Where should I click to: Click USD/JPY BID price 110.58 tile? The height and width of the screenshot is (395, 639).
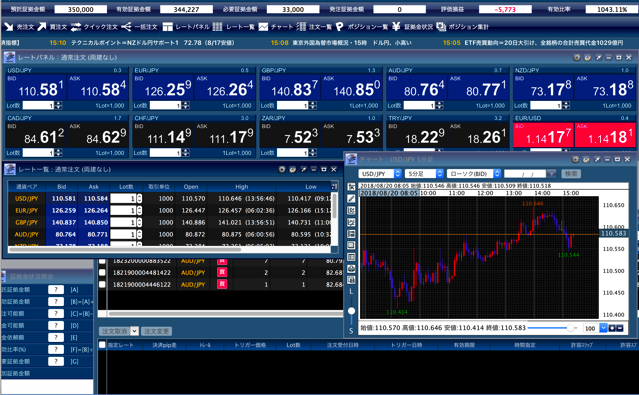(35, 87)
